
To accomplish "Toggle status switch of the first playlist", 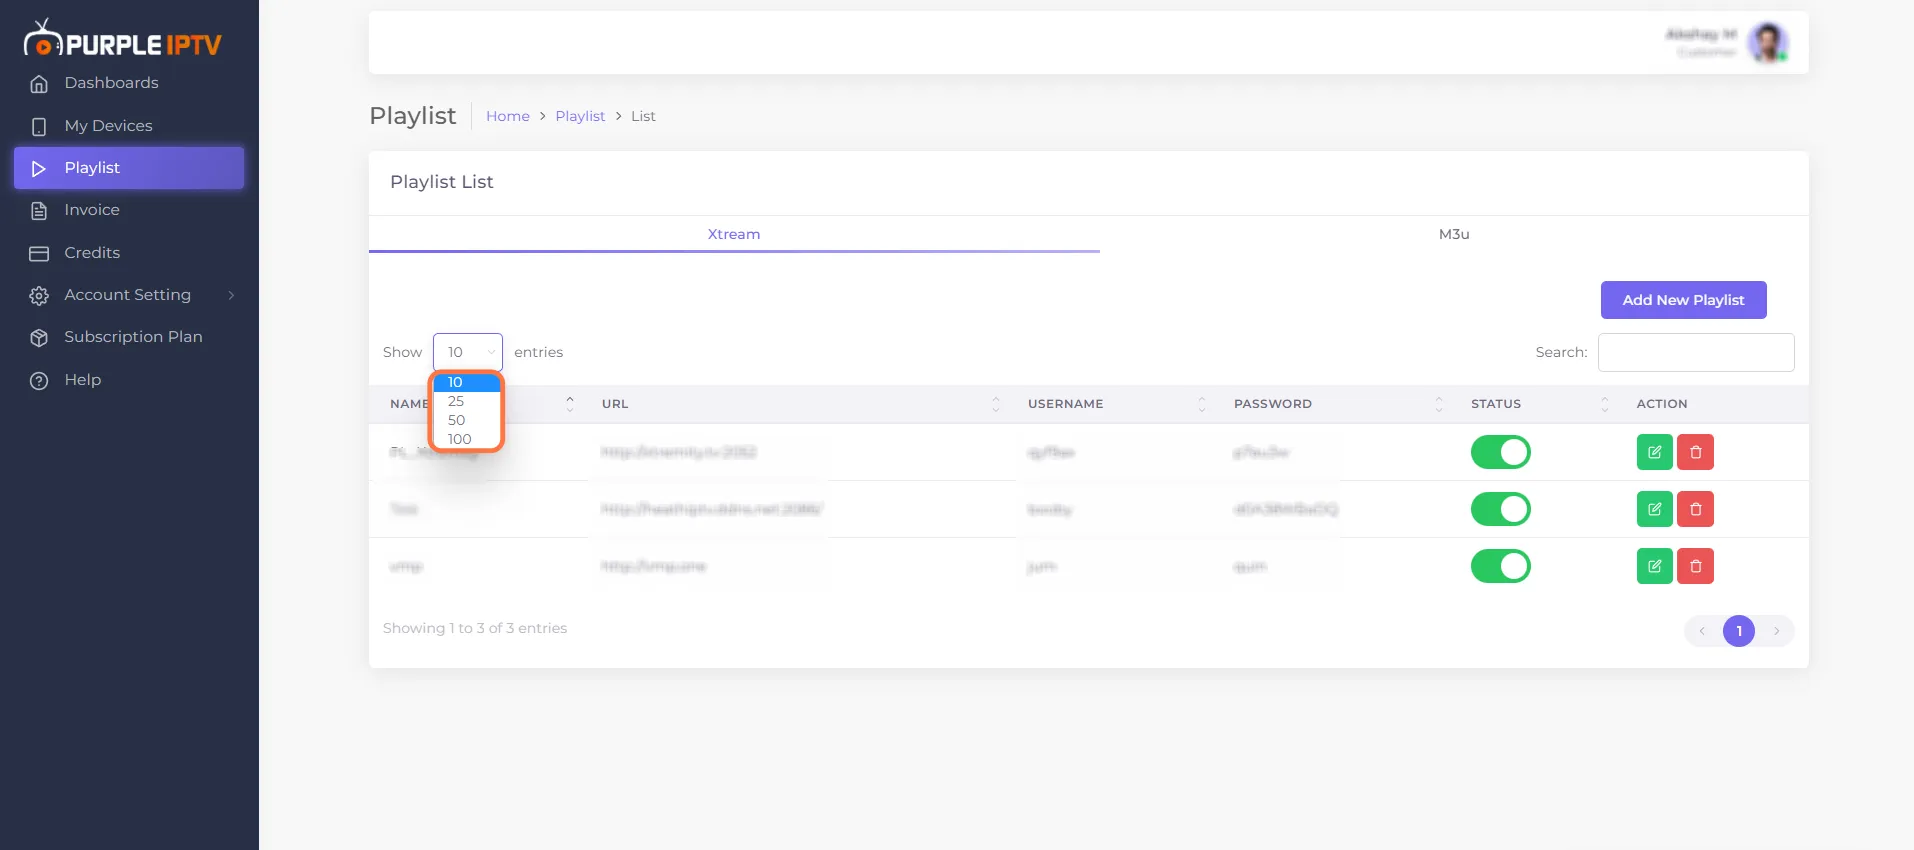I will 1500,452.
